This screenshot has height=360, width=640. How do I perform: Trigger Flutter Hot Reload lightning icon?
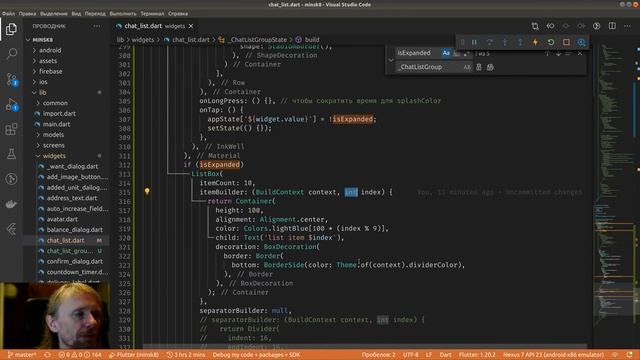(535, 42)
